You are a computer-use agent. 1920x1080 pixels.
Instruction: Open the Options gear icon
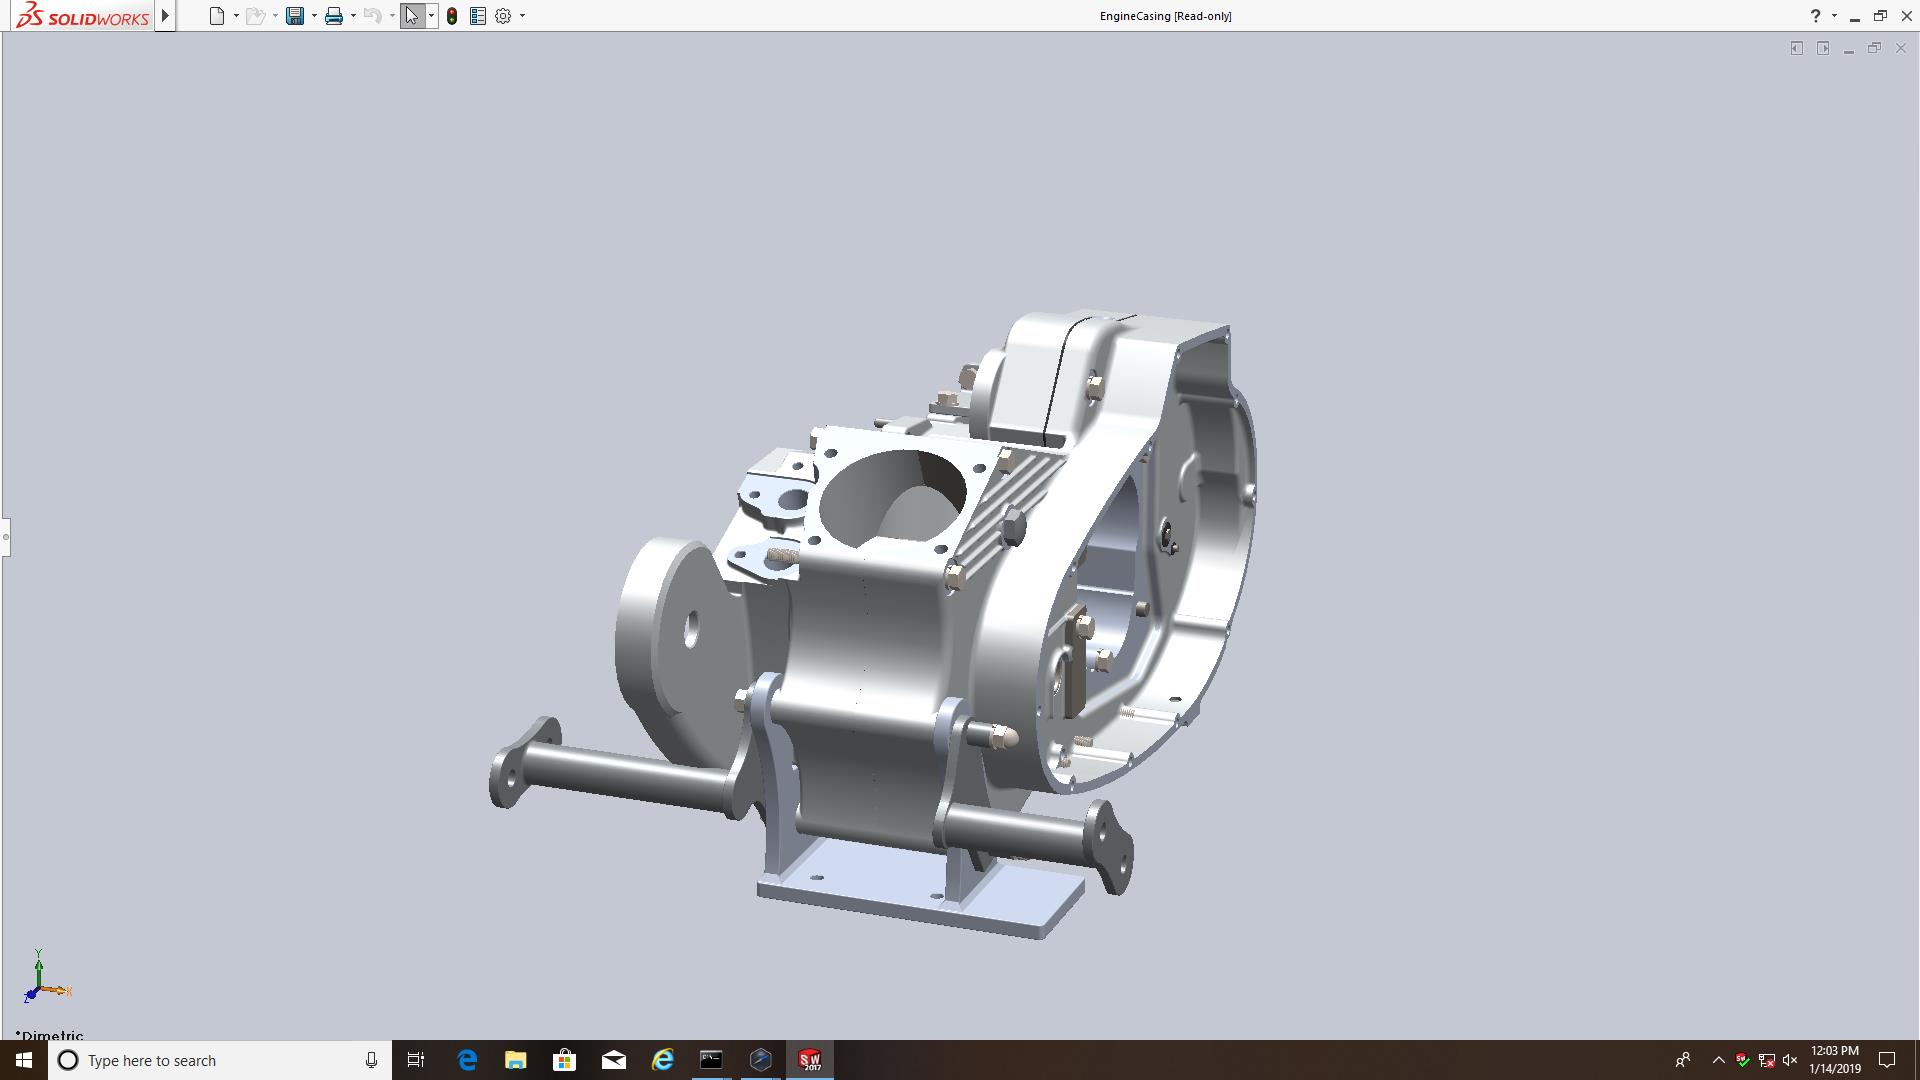[x=503, y=16]
